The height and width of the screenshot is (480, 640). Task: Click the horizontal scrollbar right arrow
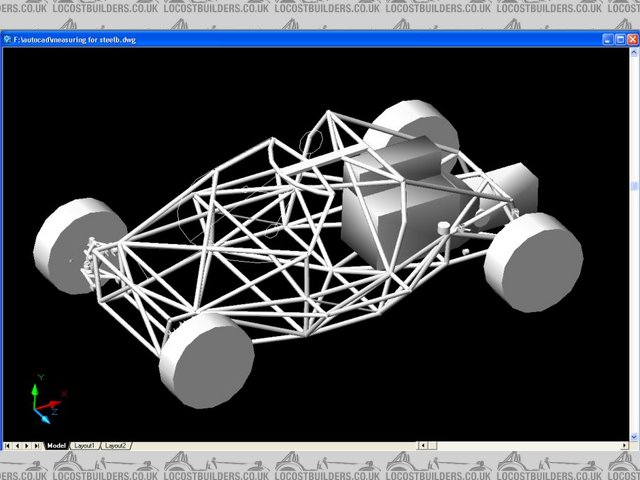click(x=622, y=445)
